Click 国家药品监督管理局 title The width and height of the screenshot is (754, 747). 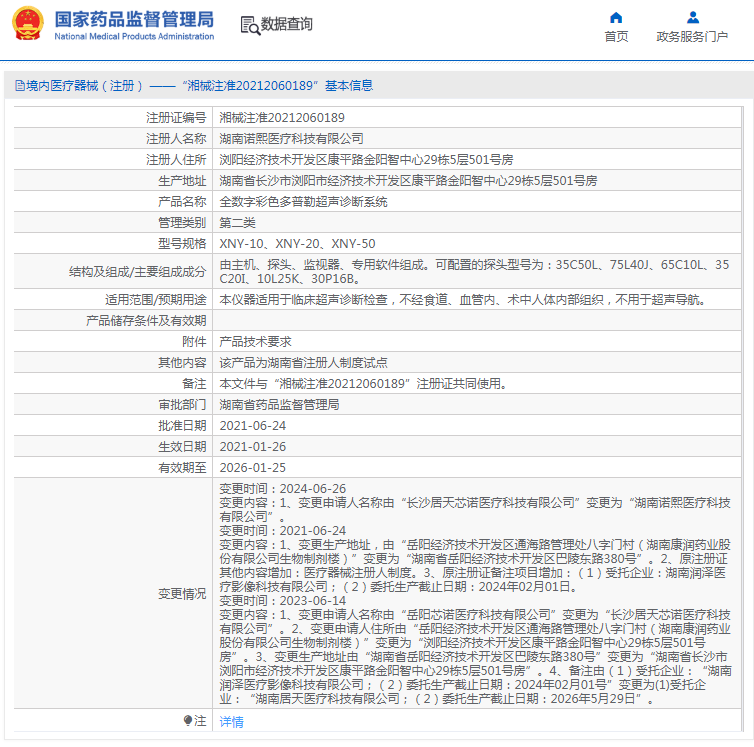pyautogui.click(x=134, y=20)
